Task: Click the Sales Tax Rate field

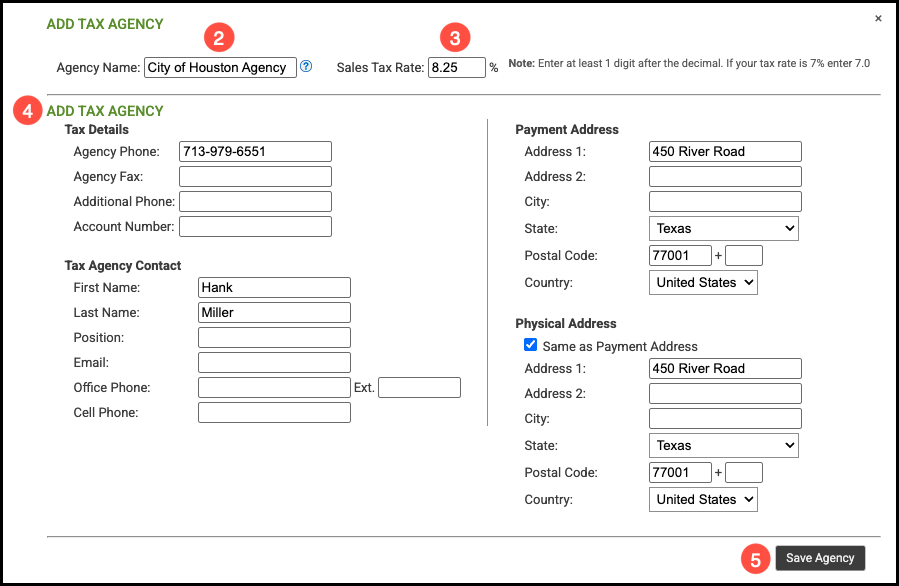Action: pyautogui.click(x=456, y=68)
